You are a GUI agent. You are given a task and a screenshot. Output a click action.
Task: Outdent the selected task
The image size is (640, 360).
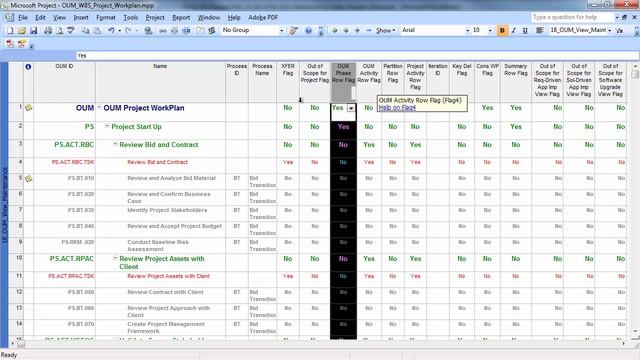click(x=335, y=31)
